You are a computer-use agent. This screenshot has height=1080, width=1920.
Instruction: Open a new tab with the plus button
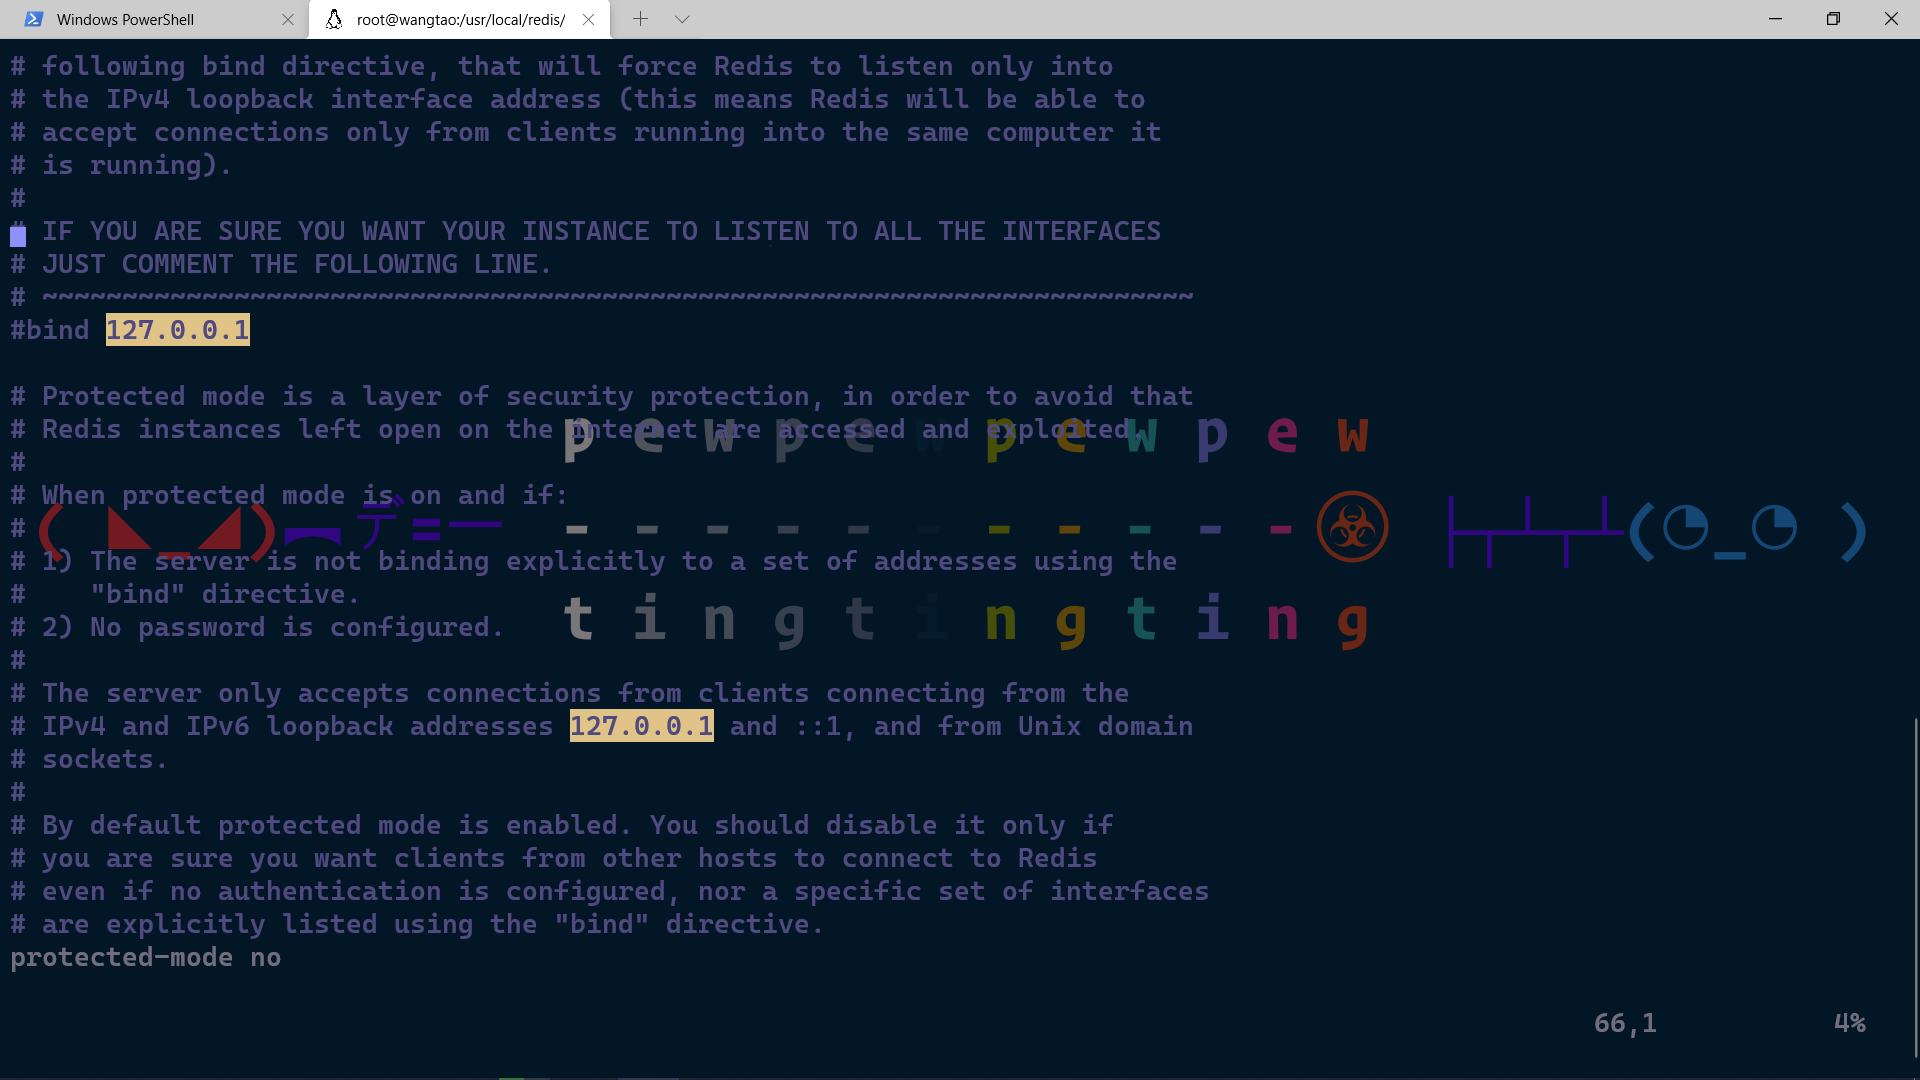pos(640,19)
